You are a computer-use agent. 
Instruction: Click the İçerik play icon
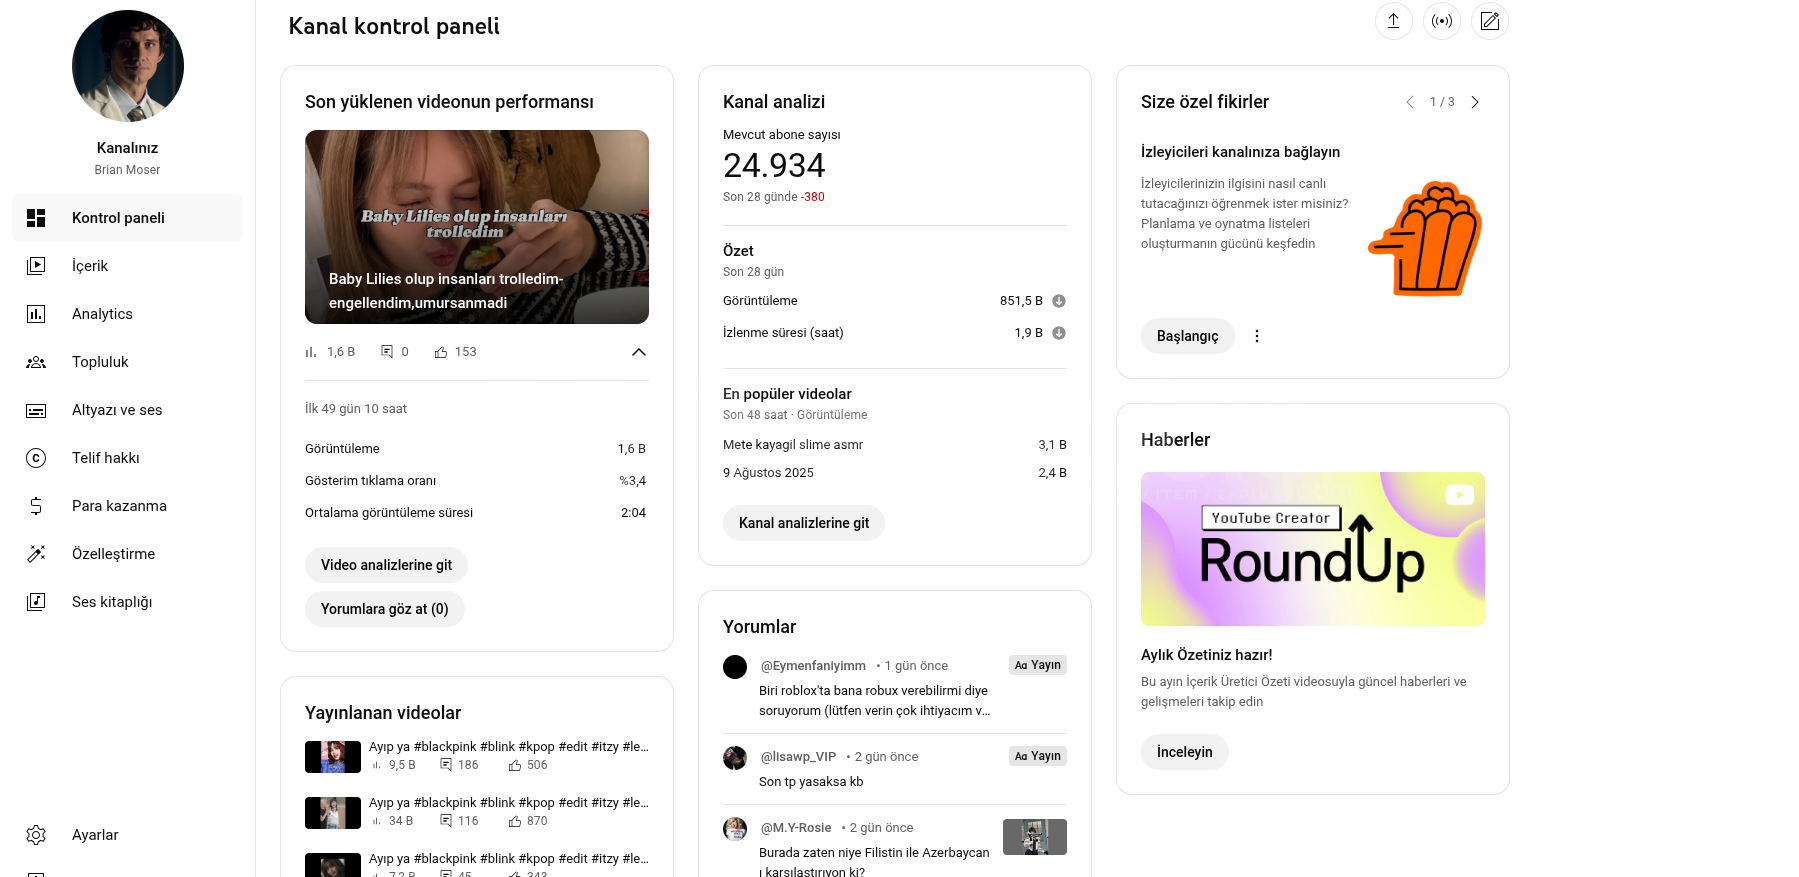(x=36, y=266)
